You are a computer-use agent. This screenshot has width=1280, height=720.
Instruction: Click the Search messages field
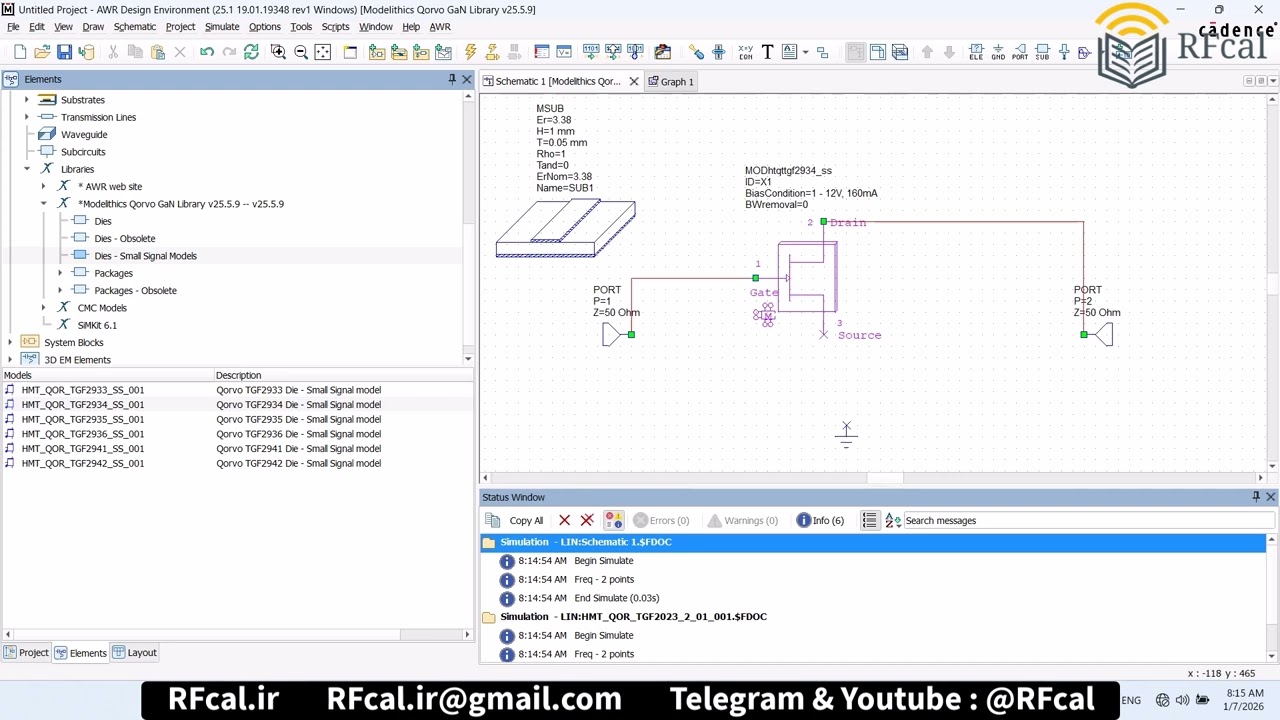coord(1088,520)
